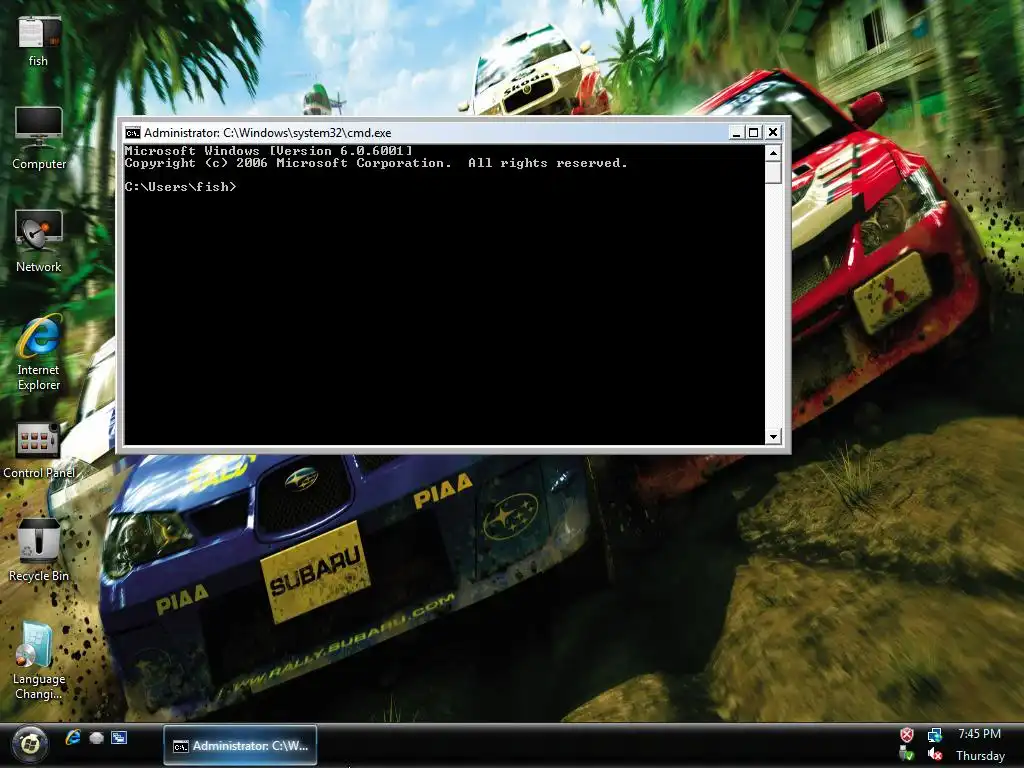Click the cmd.exe window title text
1024x768 pixels.
point(267,133)
